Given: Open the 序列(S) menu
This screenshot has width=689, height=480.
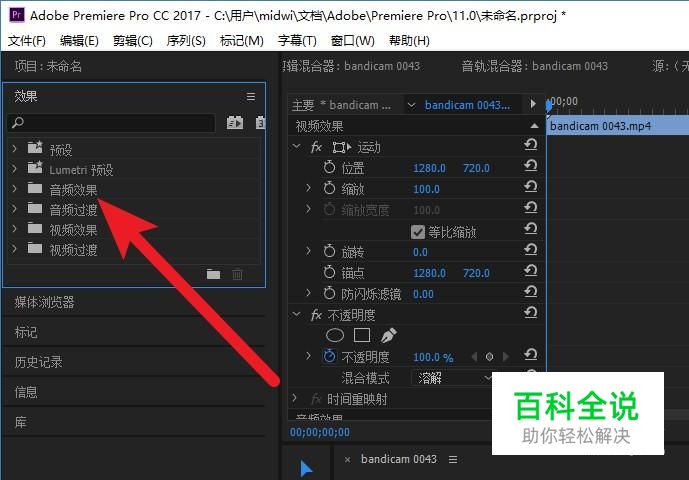Looking at the screenshot, I should pos(186,41).
